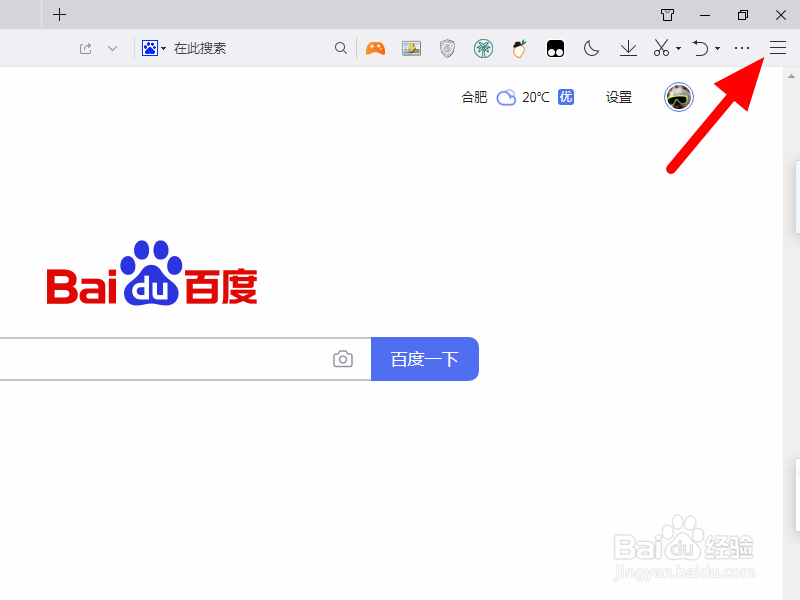Restore down the browser window
The image size is (800, 600).
point(743,15)
